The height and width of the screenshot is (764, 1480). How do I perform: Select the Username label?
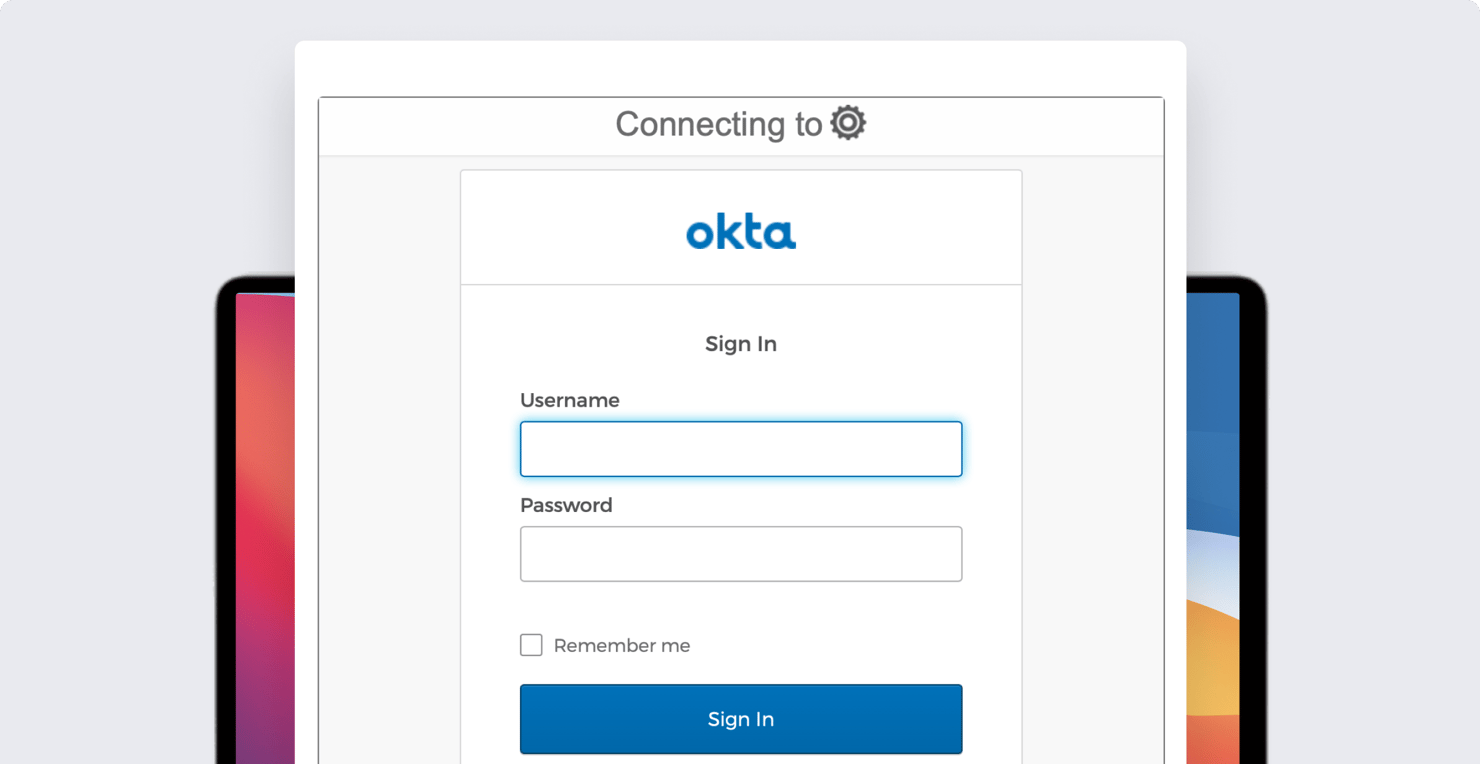click(569, 400)
